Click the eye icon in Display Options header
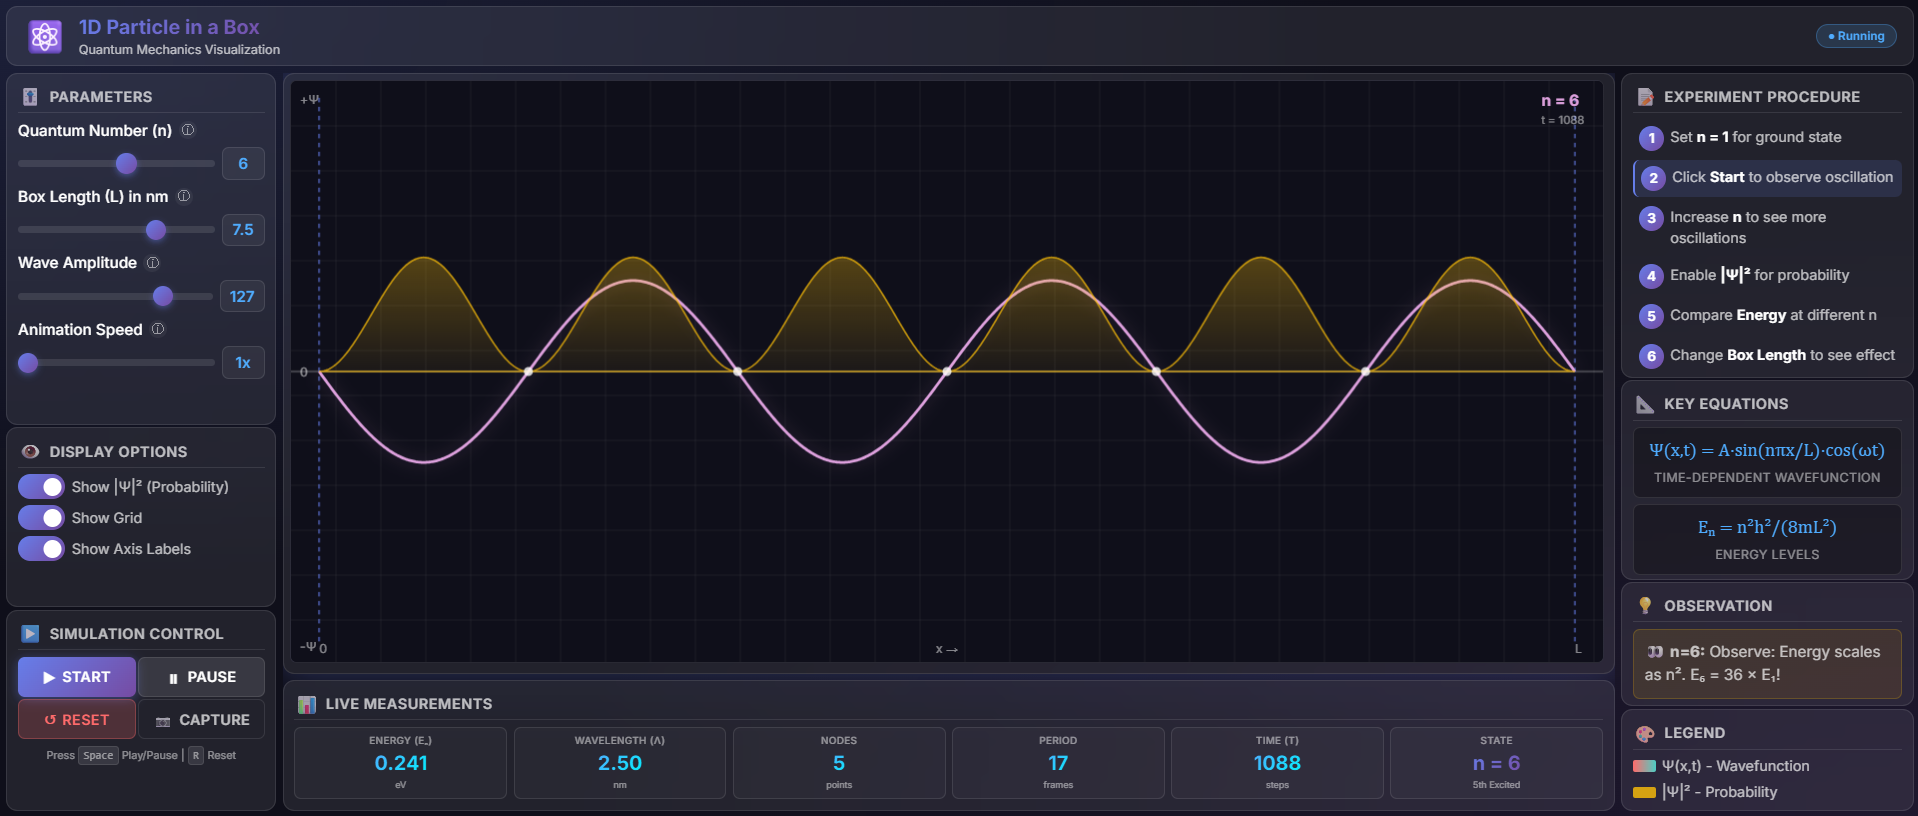Viewport: 1918px width, 816px height. tap(30, 452)
